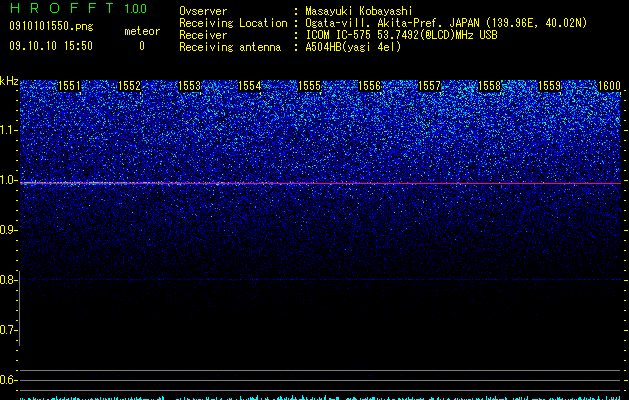Image resolution: width=629 pixels, height=400 pixels.
Task: Click the HROFFT title text
Action: pos(62,8)
